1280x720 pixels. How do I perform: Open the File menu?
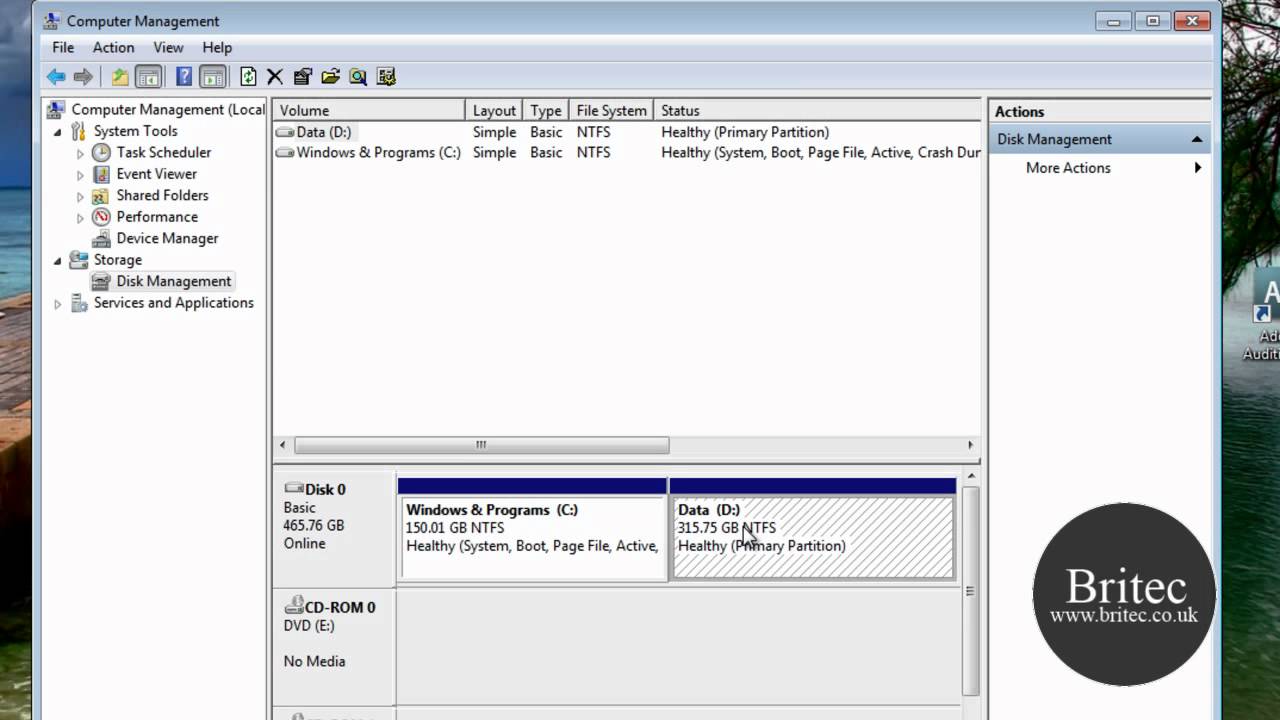(x=63, y=47)
